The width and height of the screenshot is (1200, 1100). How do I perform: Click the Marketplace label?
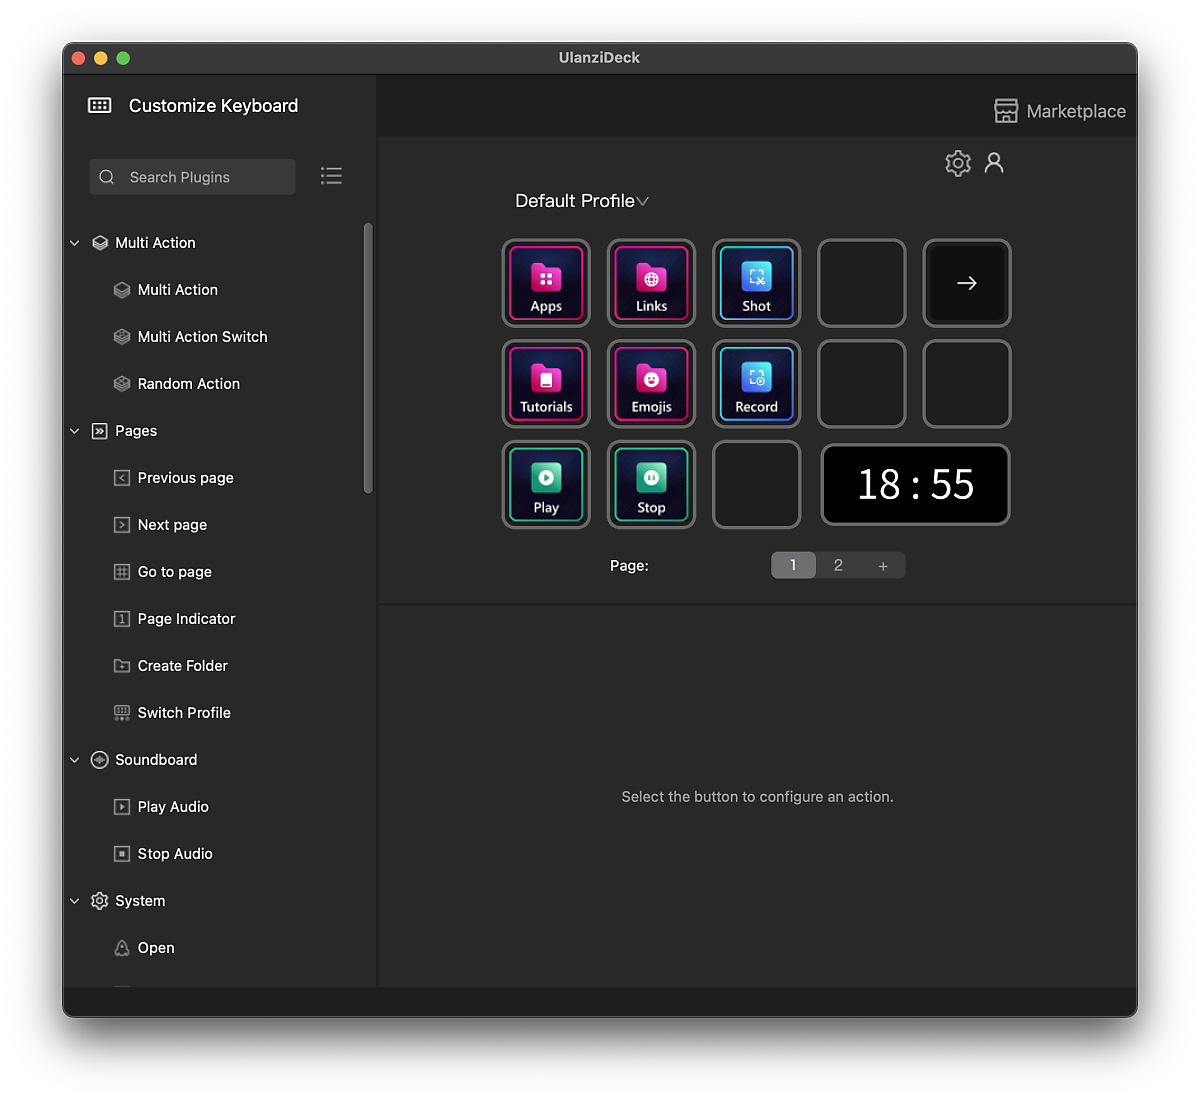point(1076,111)
